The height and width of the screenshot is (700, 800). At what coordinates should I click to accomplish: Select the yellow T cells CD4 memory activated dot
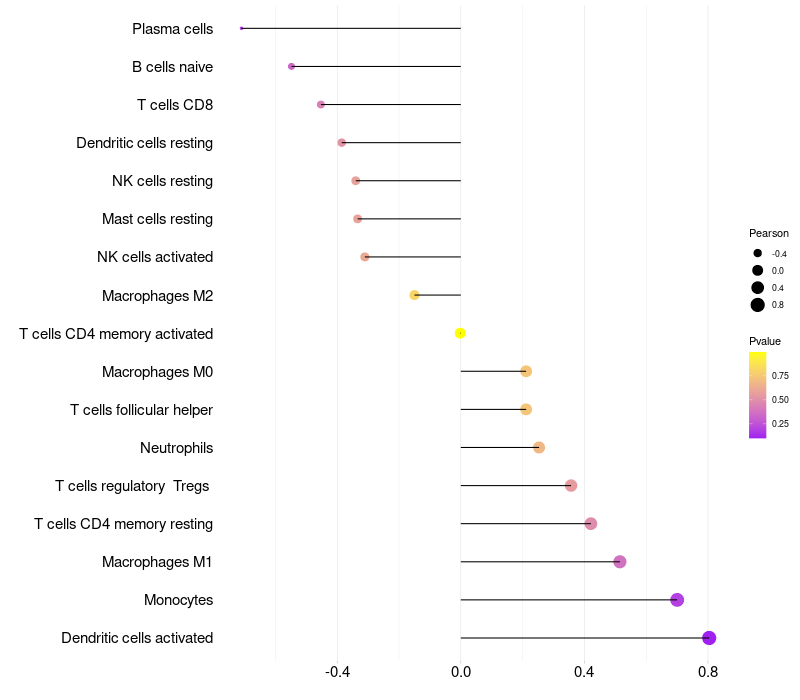point(460,333)
